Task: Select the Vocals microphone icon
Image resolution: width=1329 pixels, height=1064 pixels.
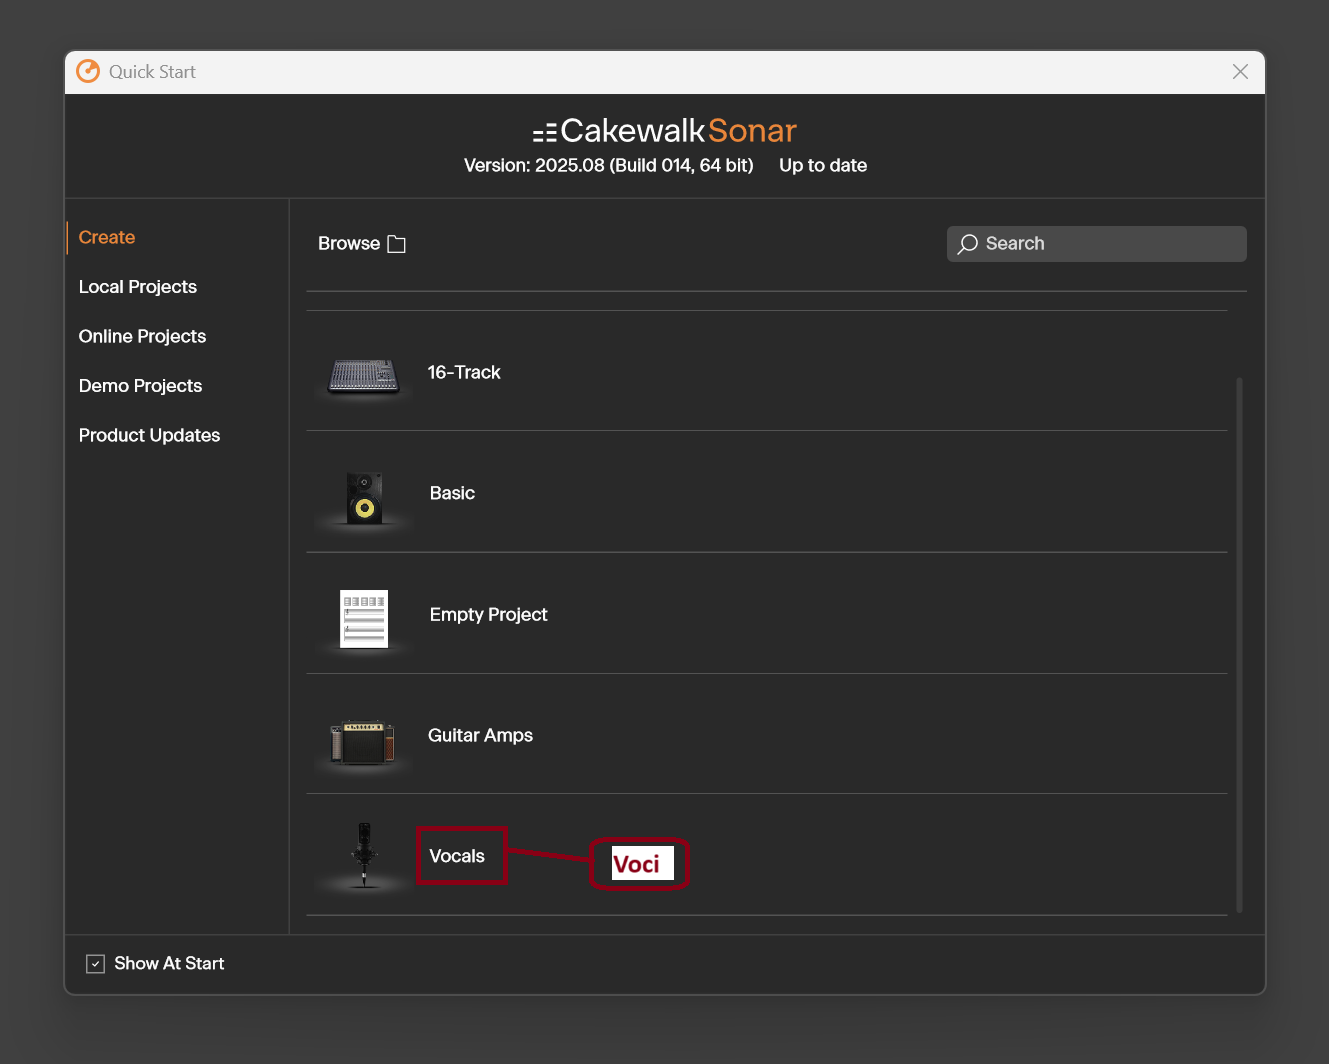Action: click(364, 855)
